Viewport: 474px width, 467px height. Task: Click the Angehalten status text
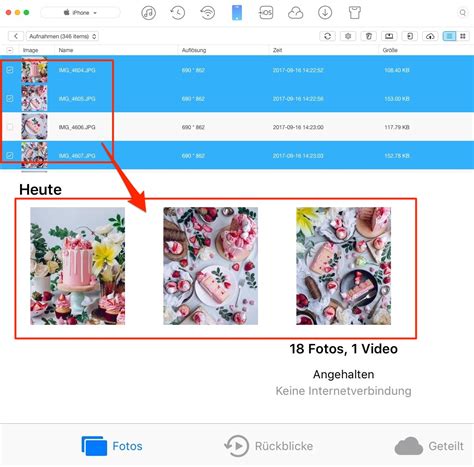(x=343, y=374)
